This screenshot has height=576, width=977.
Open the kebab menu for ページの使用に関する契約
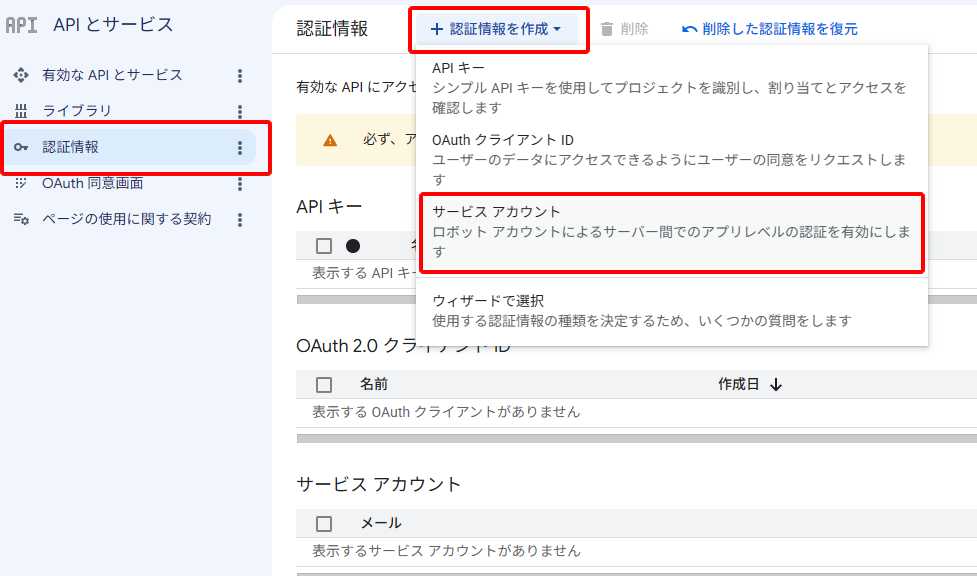240,219
